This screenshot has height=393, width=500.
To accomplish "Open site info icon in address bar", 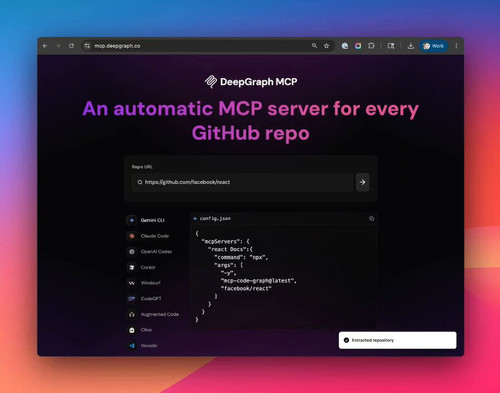I will (87, 46).
